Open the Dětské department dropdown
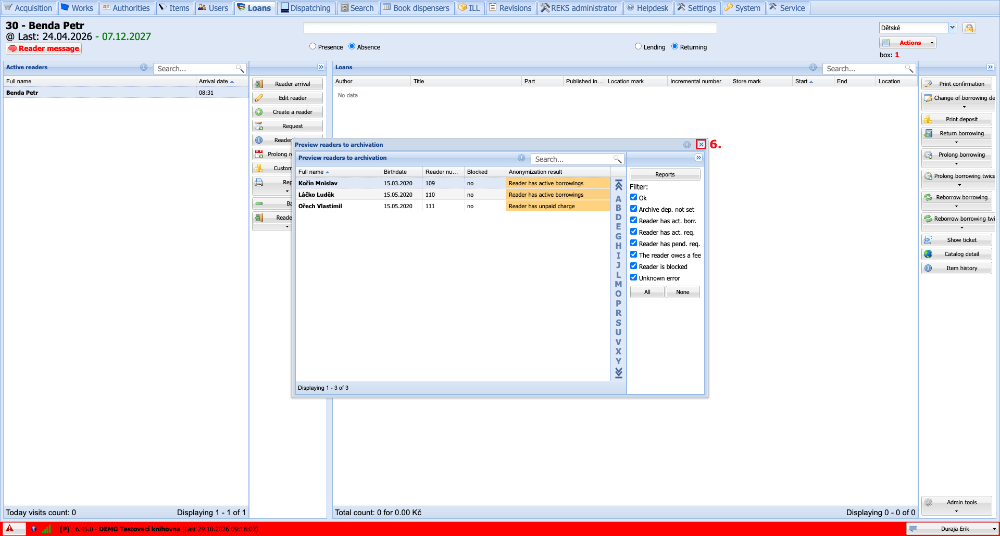 (953, 27)
